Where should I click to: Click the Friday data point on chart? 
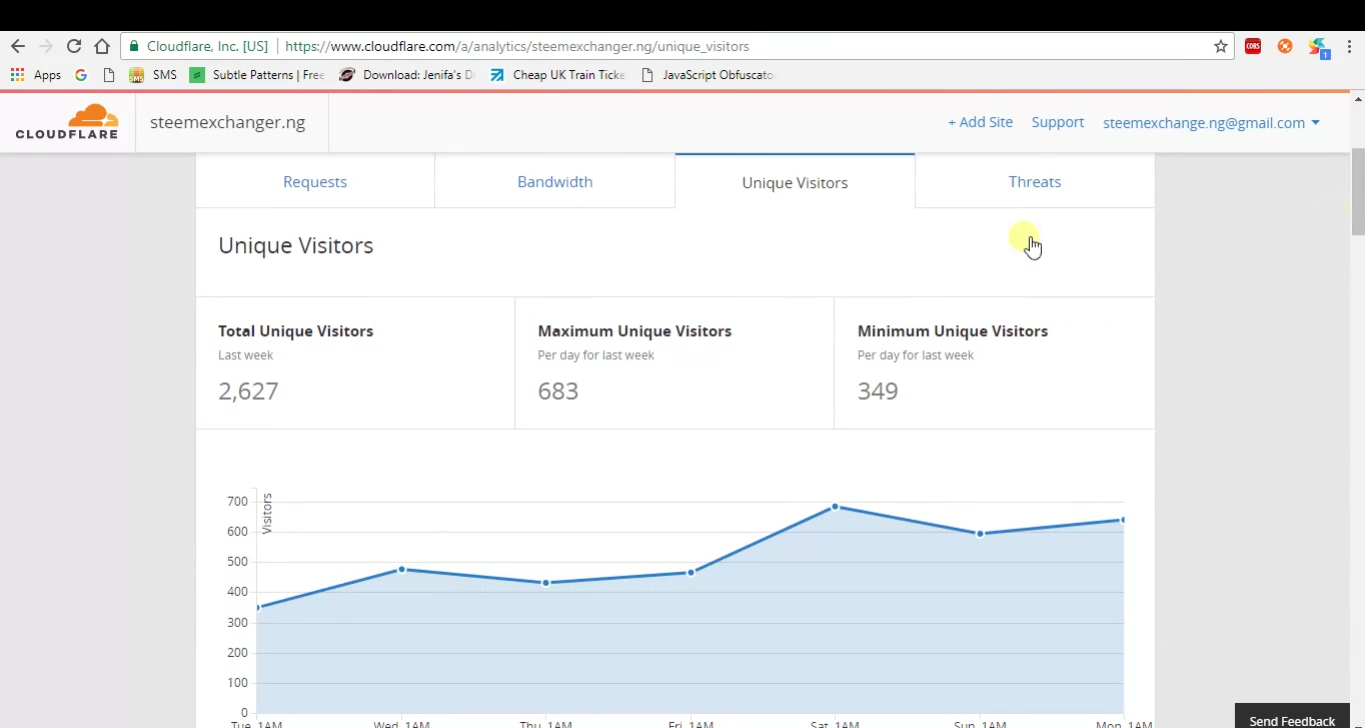coord(691,572)
